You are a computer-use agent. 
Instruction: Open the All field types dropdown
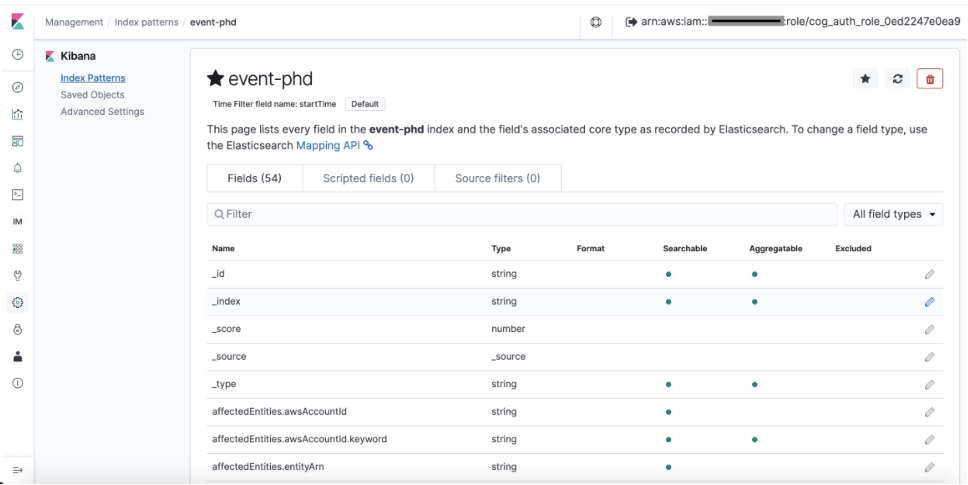coord(893,214)
